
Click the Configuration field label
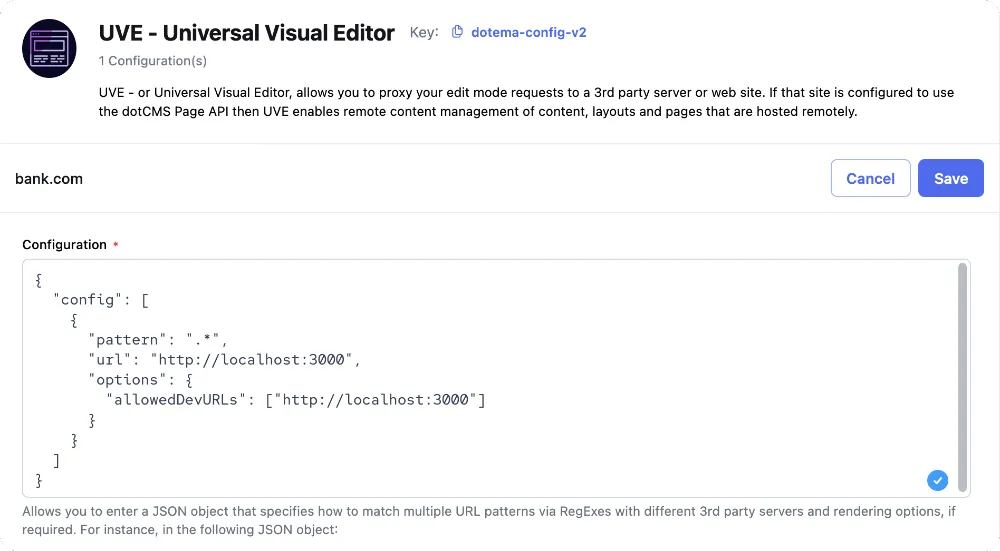tap(64, 244)
